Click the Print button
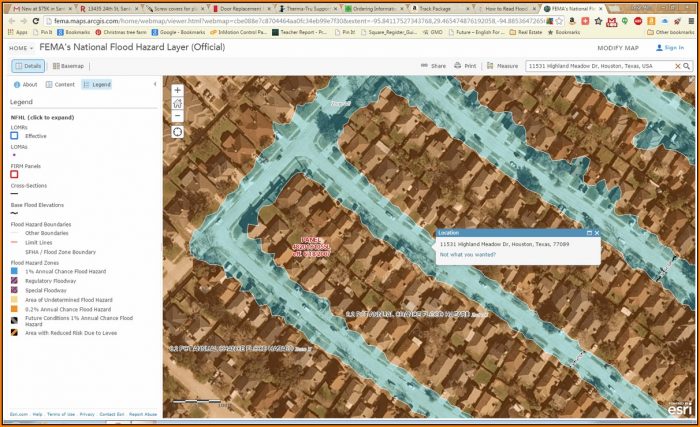The height and width of the screenshot is (427, 700). click(465, 66)
